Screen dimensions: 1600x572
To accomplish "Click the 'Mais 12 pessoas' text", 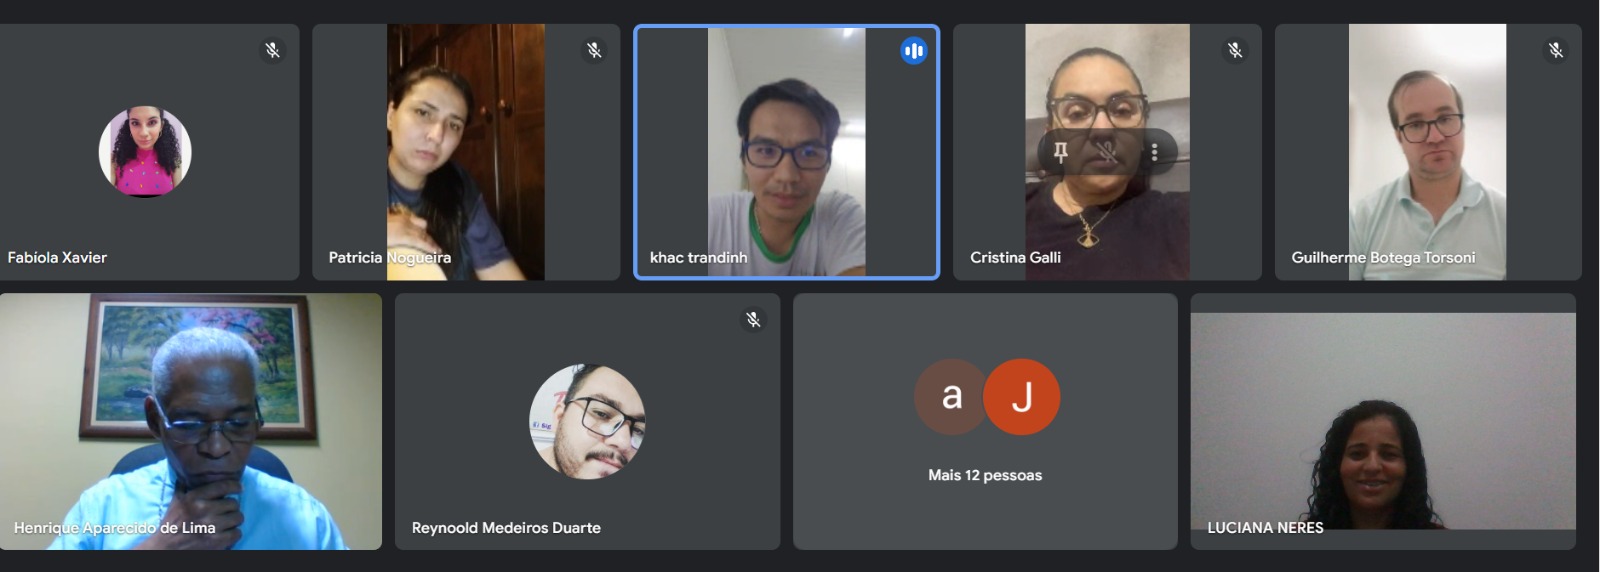I will tap(985, 475).
